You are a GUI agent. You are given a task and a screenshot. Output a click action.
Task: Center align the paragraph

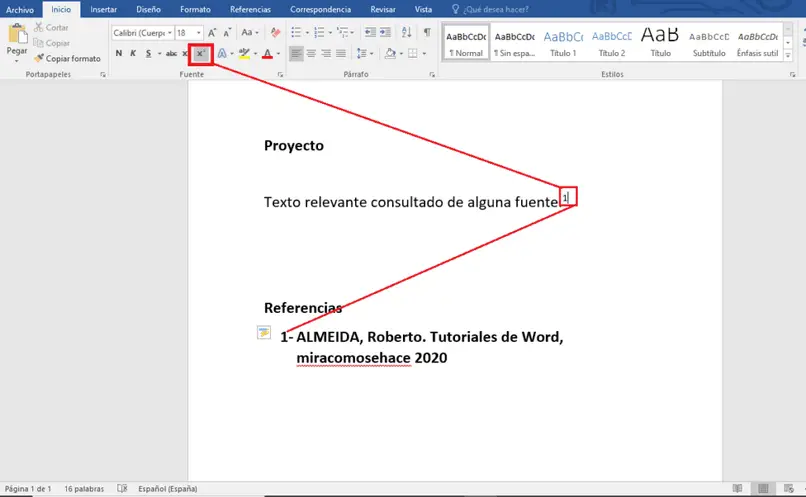(x=311, y=53)
